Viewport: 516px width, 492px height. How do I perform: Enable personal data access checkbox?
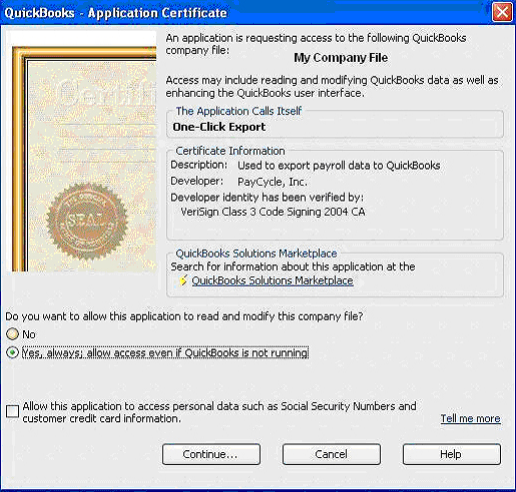coord(13,411)
